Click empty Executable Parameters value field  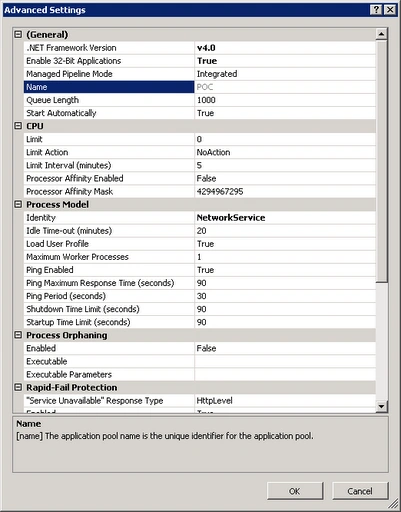coord(285,374)
